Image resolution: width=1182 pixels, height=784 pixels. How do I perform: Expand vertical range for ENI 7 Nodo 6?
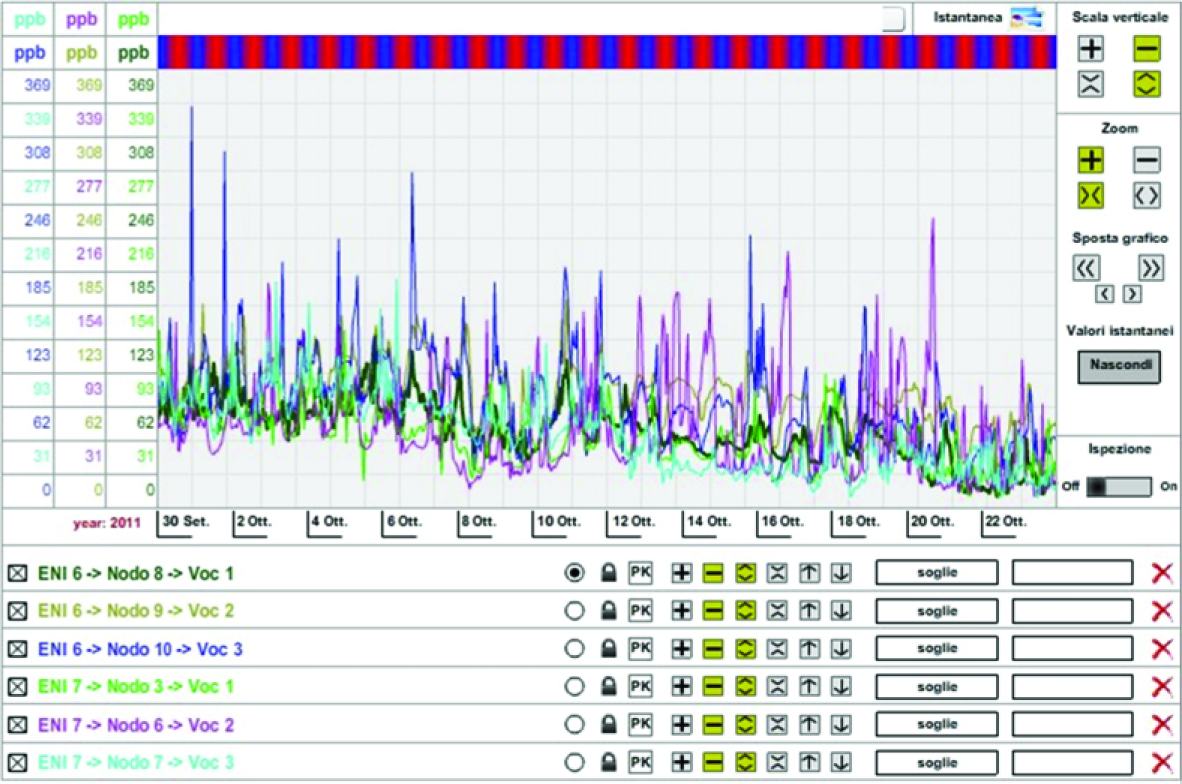pyautogui.click(x=745, y=724)
